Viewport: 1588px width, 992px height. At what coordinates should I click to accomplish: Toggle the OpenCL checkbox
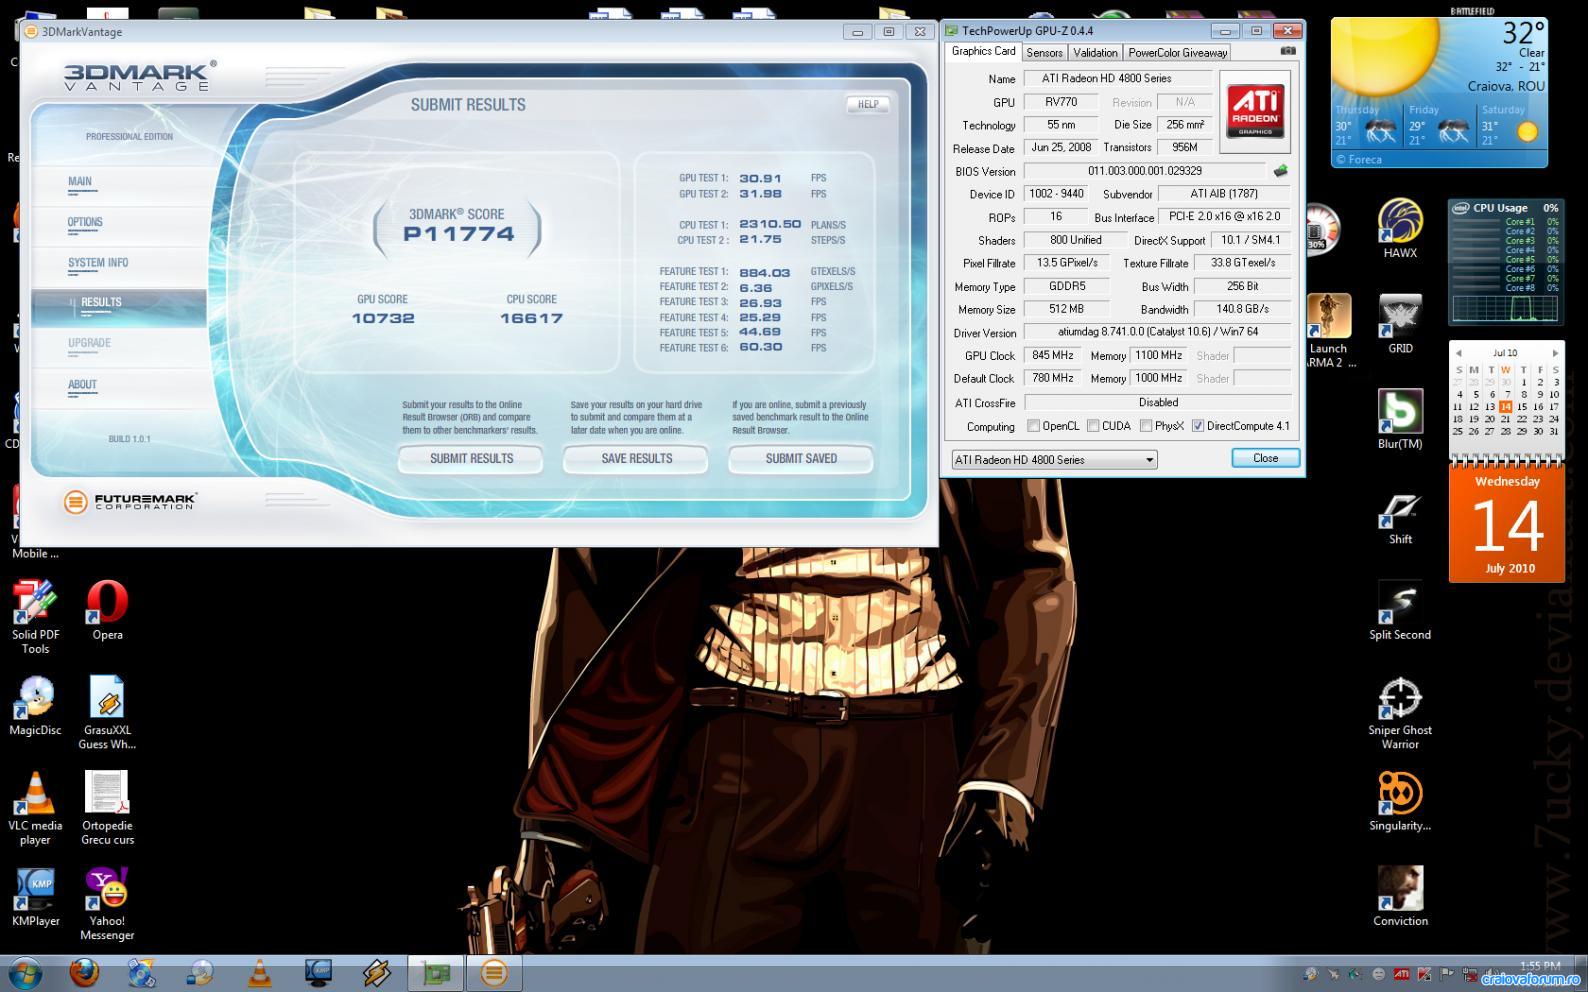click(x=1033, y=426)
